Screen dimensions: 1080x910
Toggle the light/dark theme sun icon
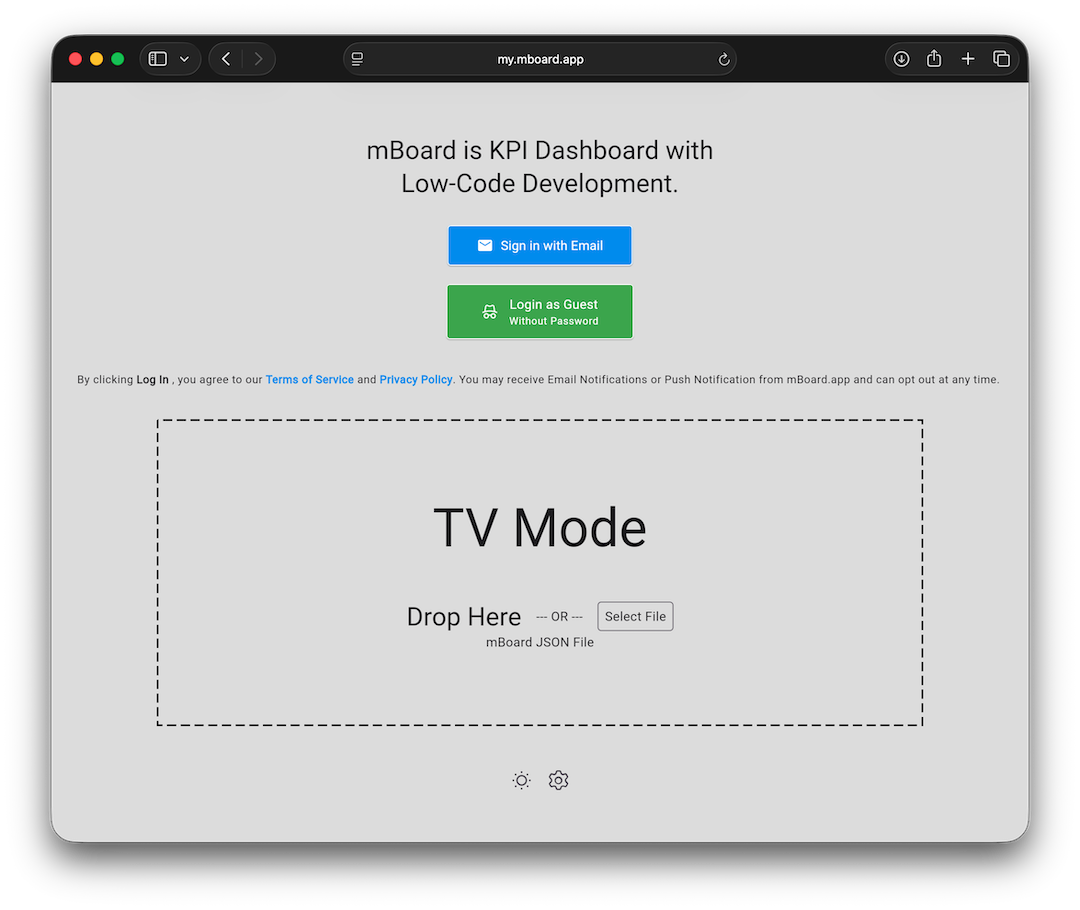point(520,780)
